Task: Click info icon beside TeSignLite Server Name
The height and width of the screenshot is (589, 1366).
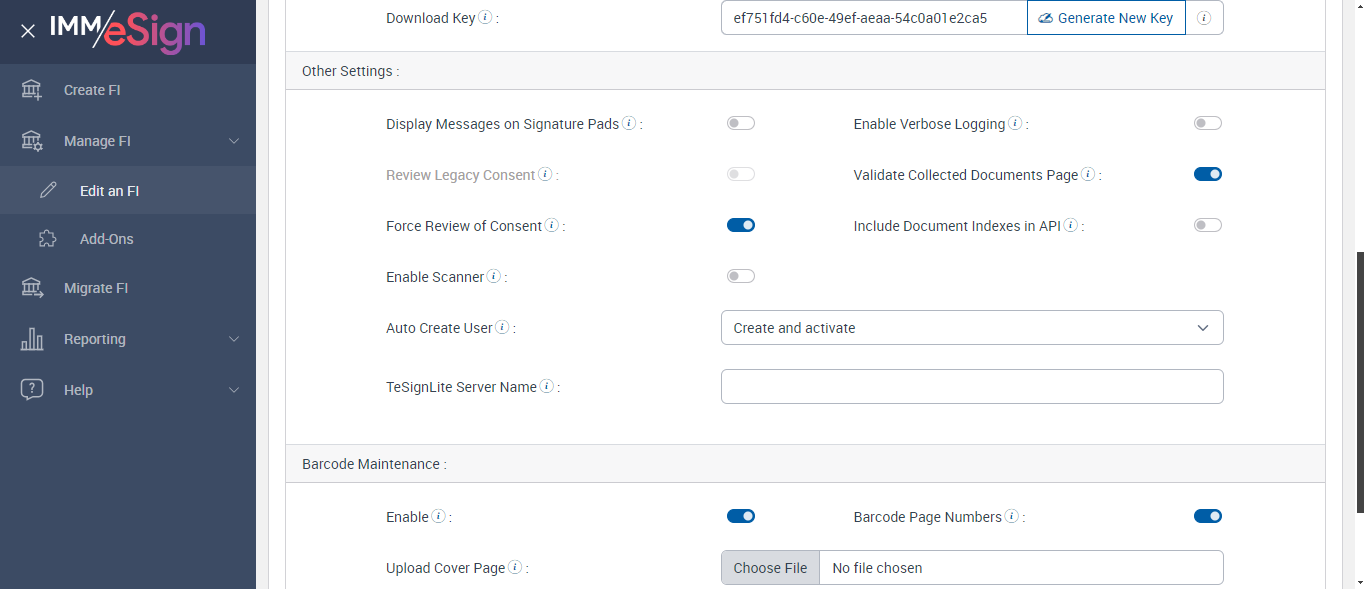Action: (547, 387)
